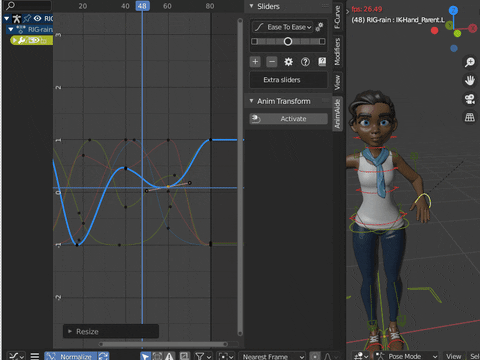
Task: Collapse the top RIG channel with its triangle
Action: point(7,19)
